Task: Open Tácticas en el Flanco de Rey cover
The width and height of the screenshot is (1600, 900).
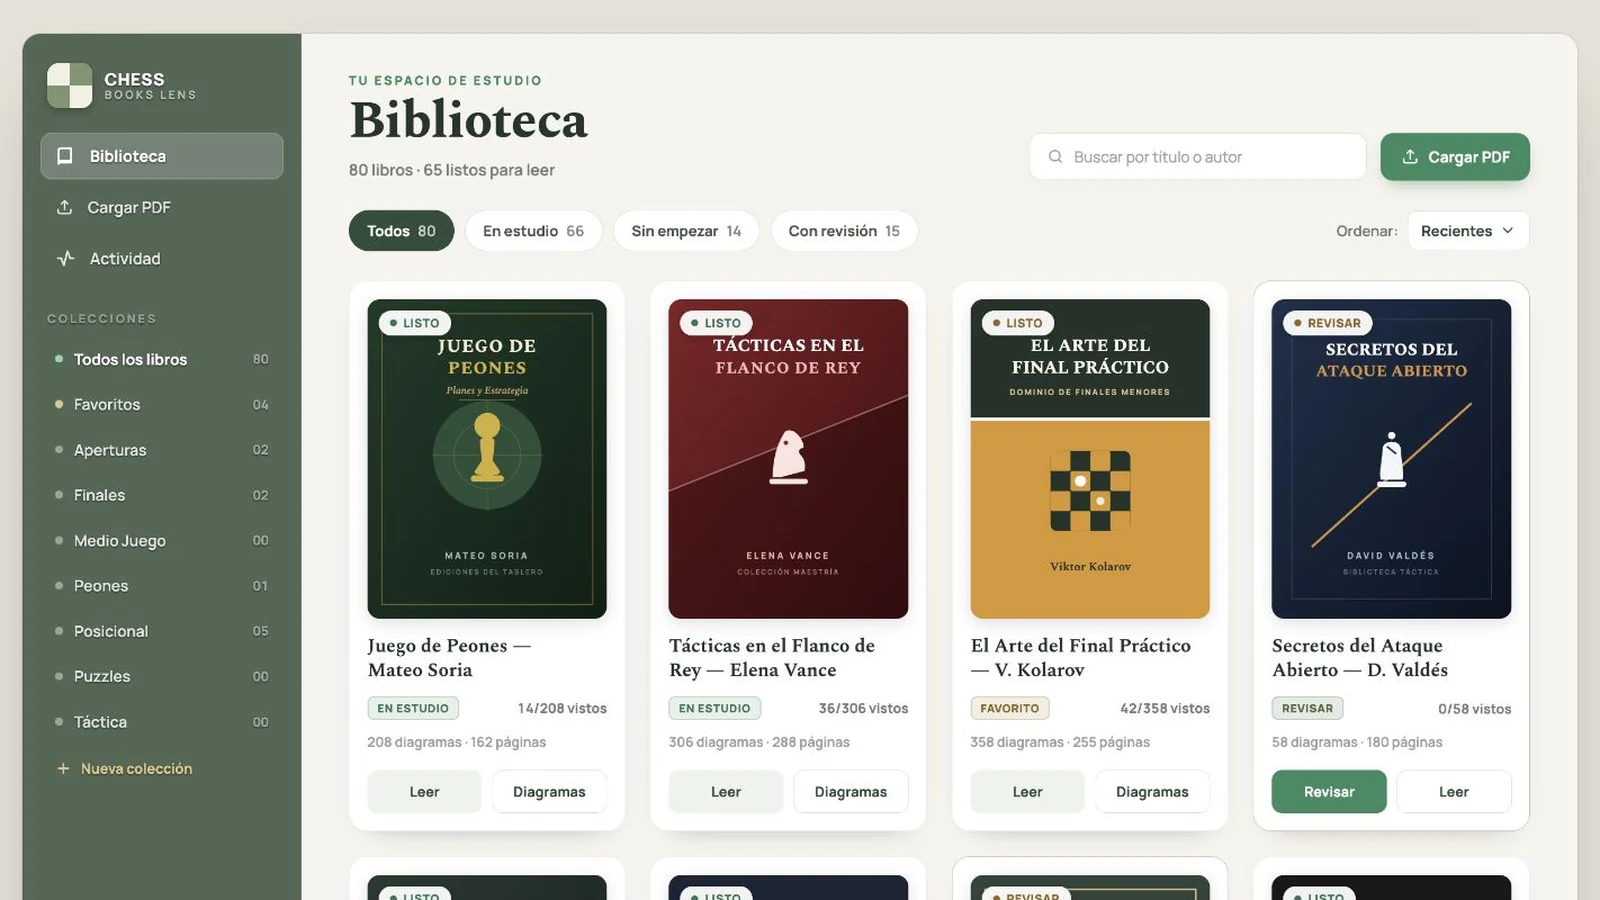Action: click(788, 459)
